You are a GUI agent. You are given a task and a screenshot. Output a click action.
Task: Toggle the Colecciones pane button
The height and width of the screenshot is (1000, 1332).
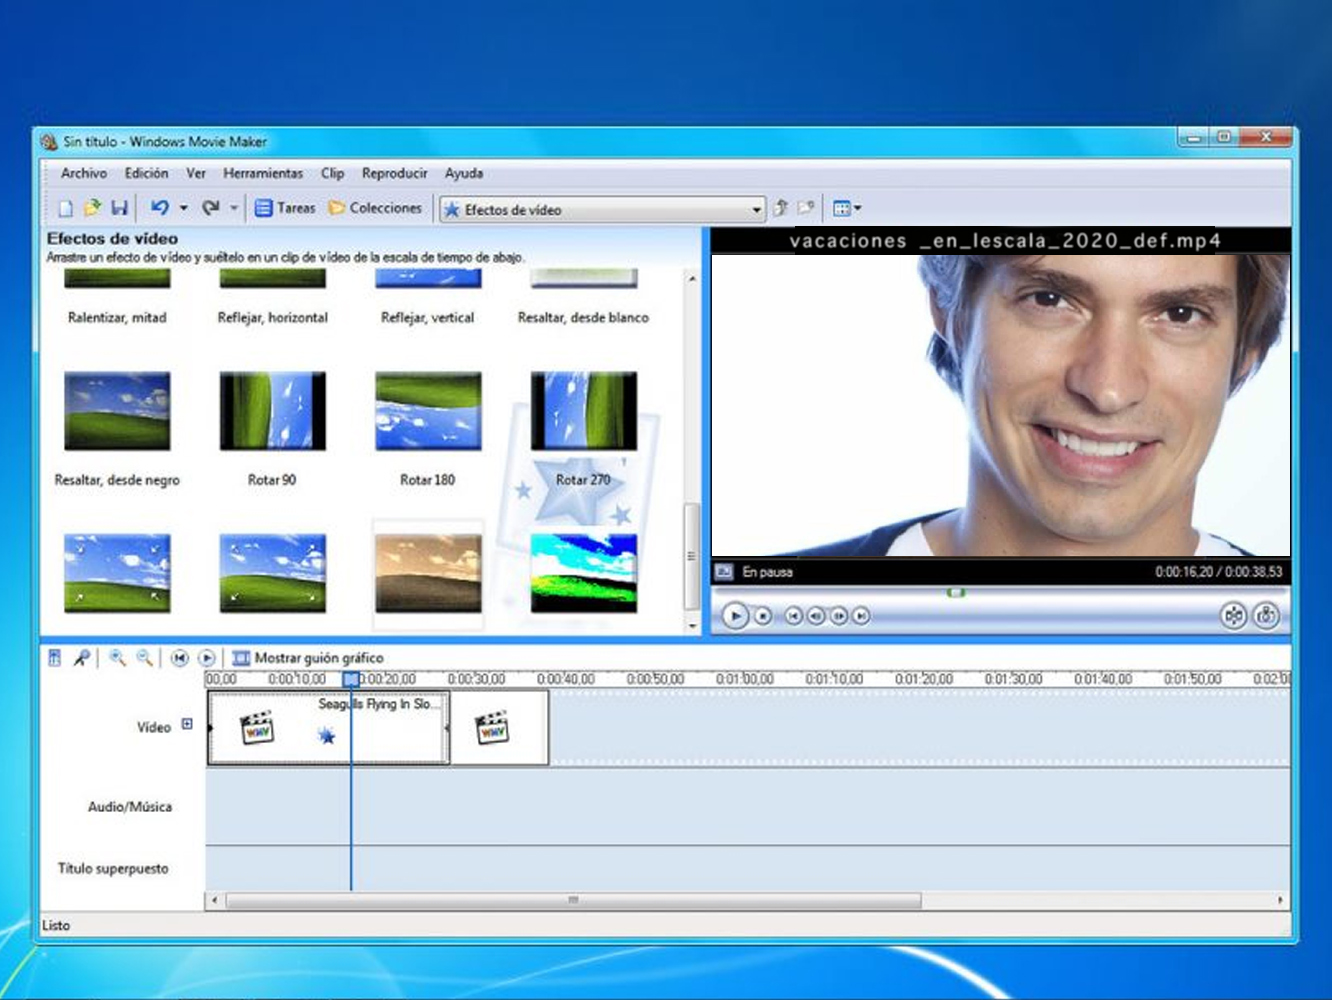(375, 208)
